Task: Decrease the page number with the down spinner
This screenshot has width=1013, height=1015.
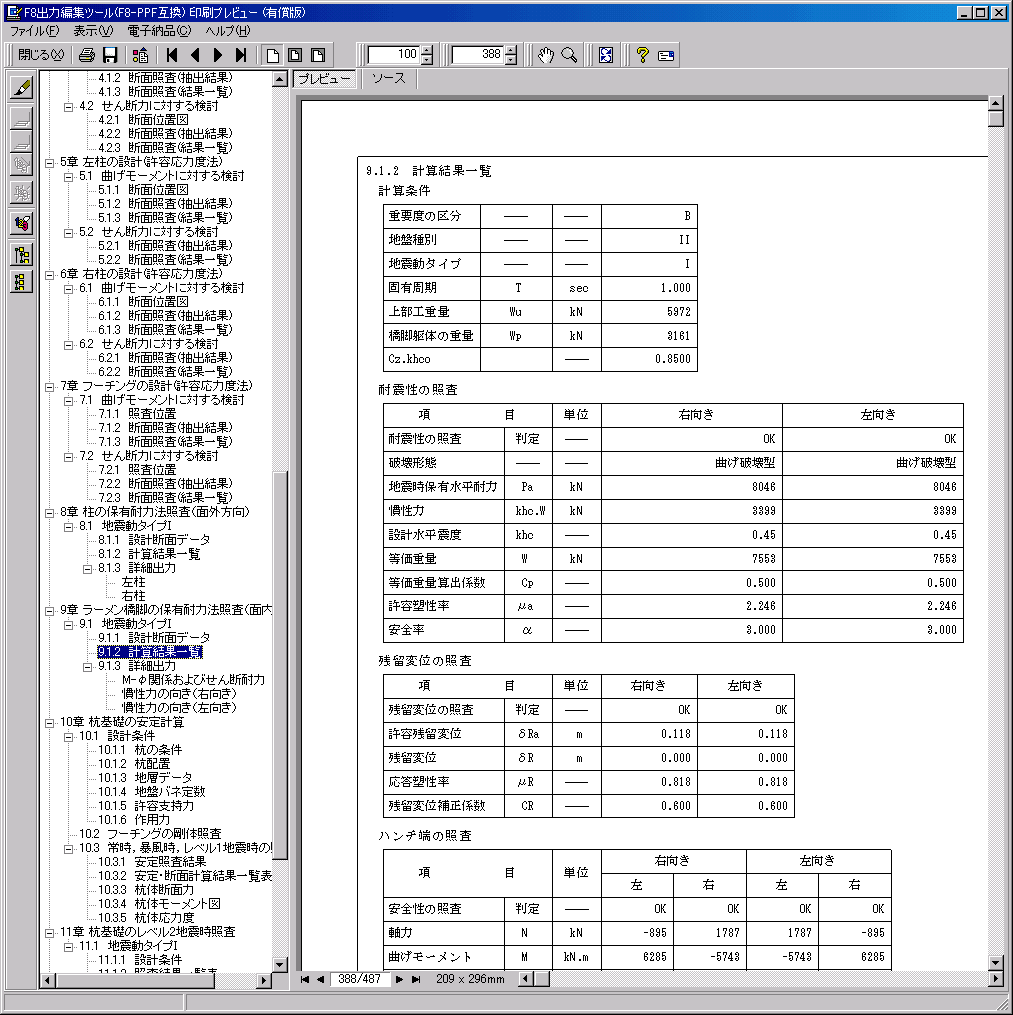Action: pyautogui.click(x=511, y=60)
